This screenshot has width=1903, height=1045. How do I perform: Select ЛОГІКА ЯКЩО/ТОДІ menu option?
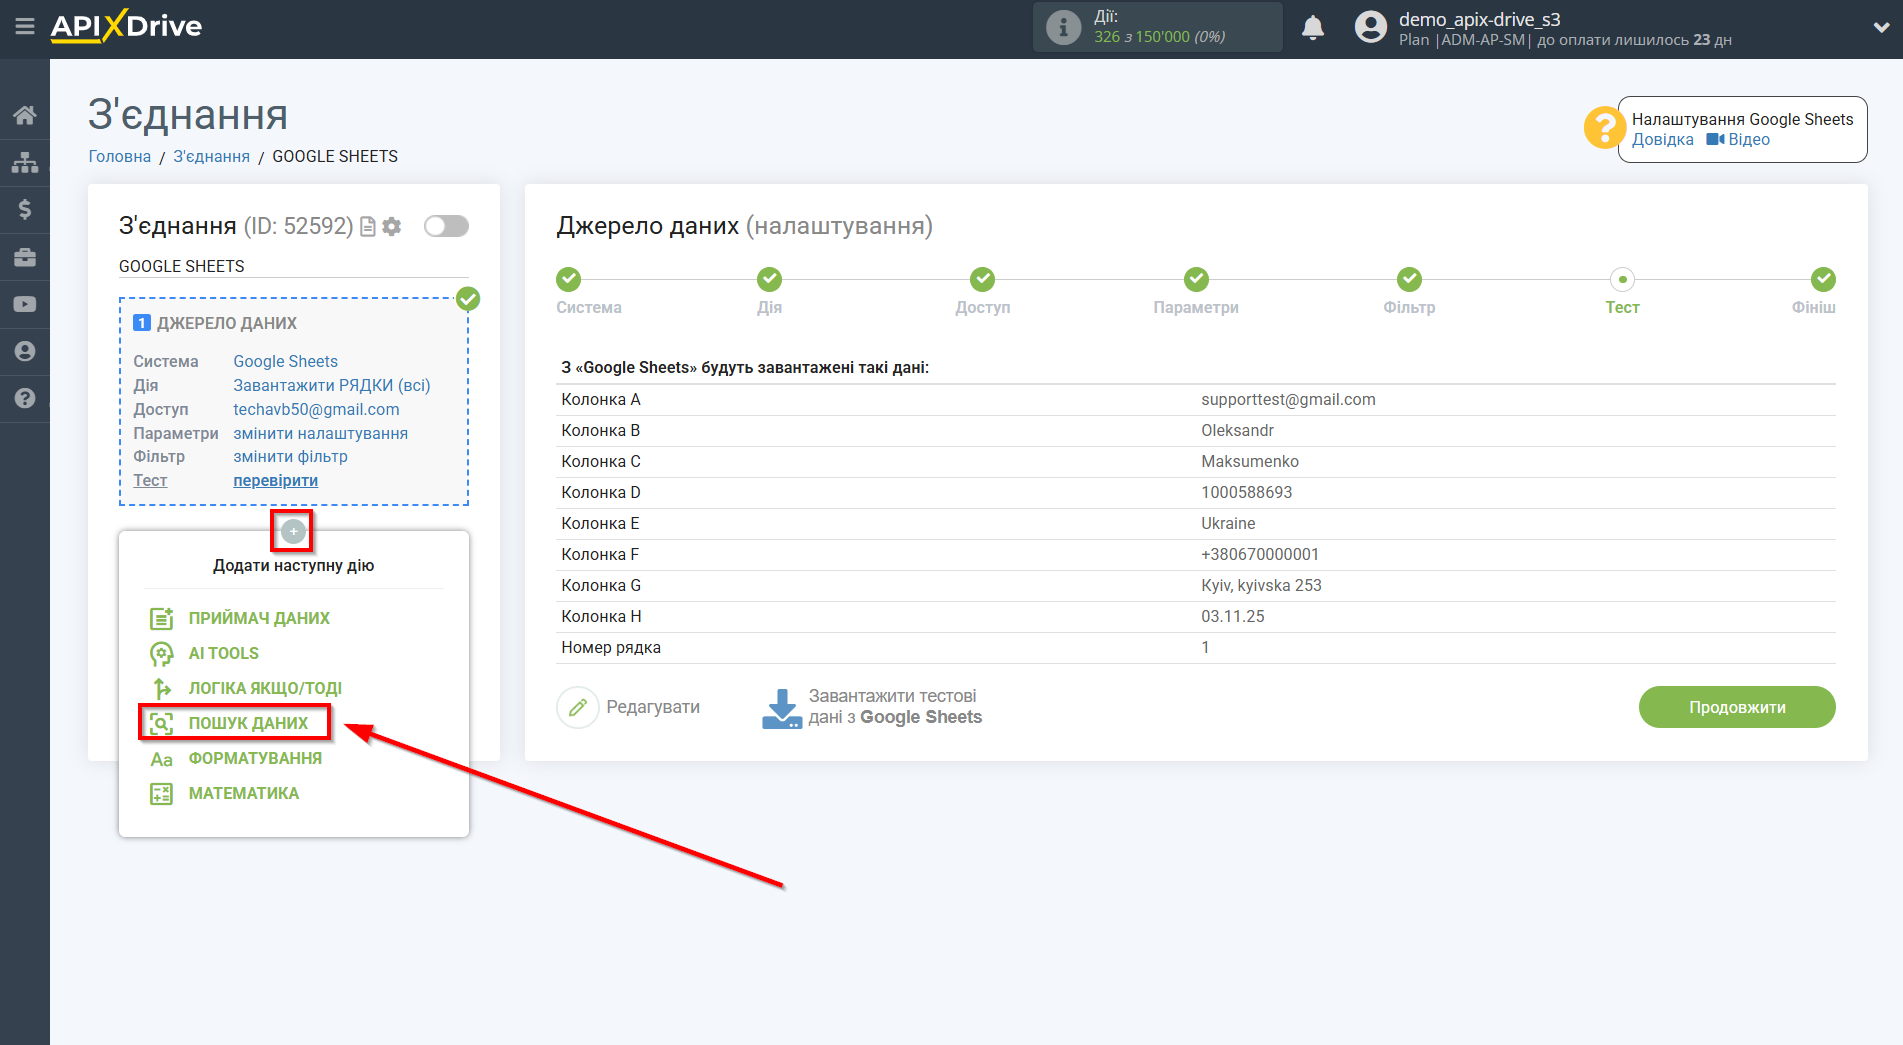[264, 688]
